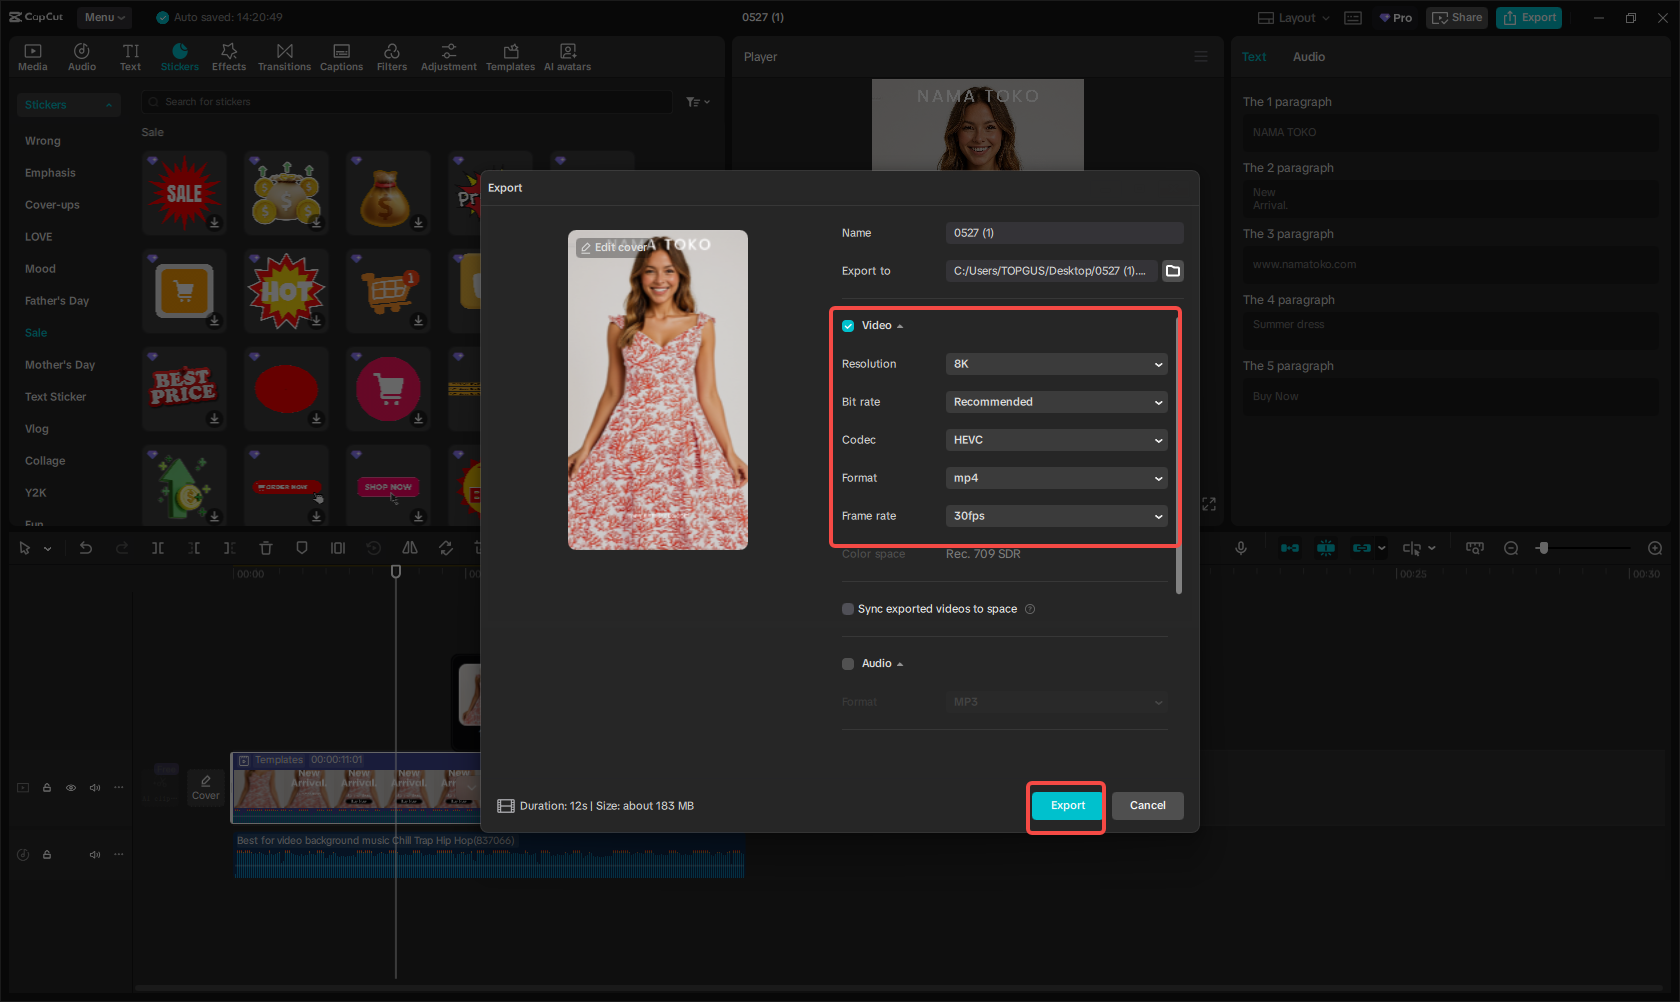Click the Export button in the dialog
The width and height of the screenshot is (1680, 1002).
(x=1066, y=805)
